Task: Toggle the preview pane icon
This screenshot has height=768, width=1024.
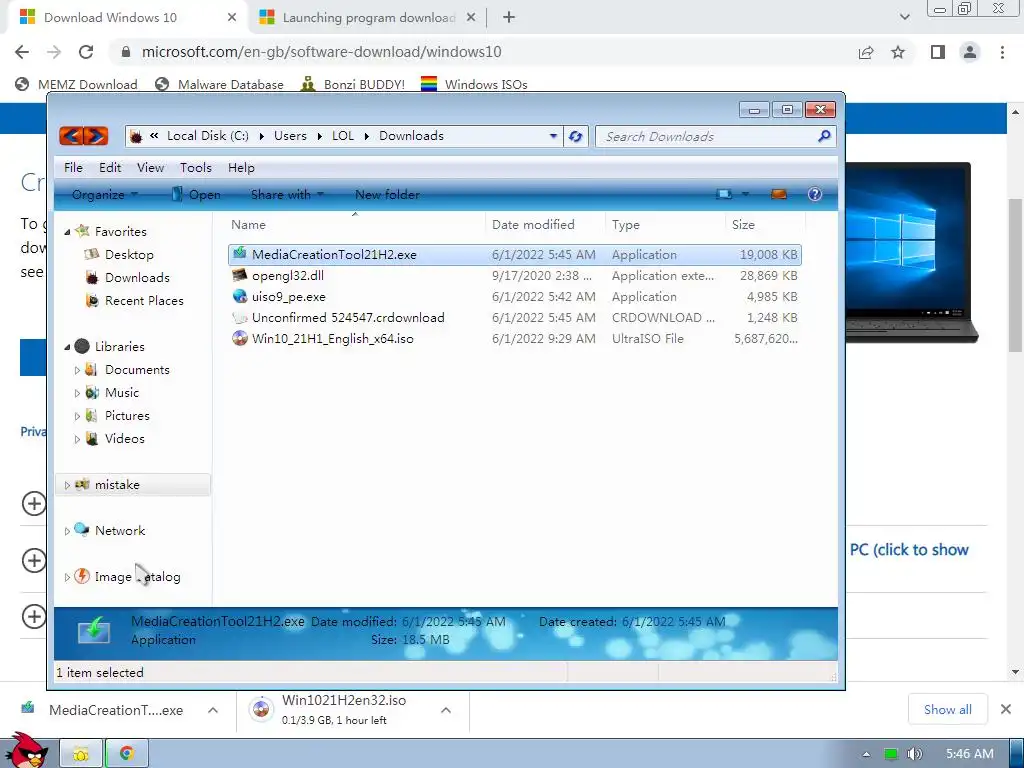Action: click(x=778, y=194)
